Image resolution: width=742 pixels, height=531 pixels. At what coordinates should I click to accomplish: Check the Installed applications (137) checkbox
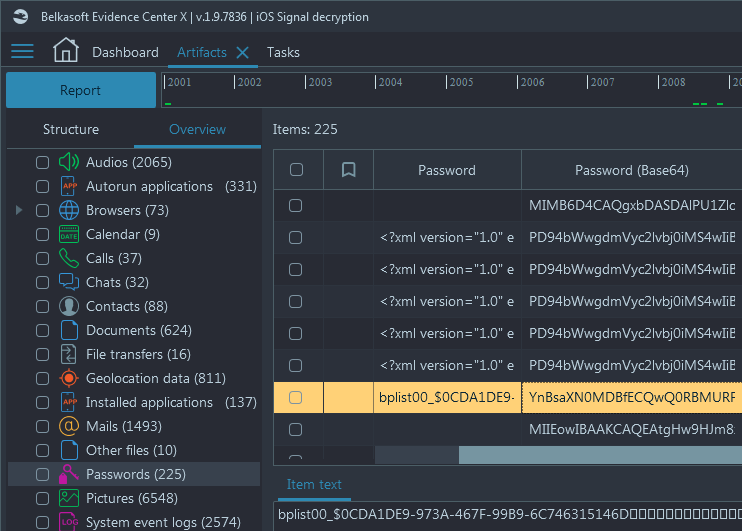pyautogui.click(x=43, y=402)
